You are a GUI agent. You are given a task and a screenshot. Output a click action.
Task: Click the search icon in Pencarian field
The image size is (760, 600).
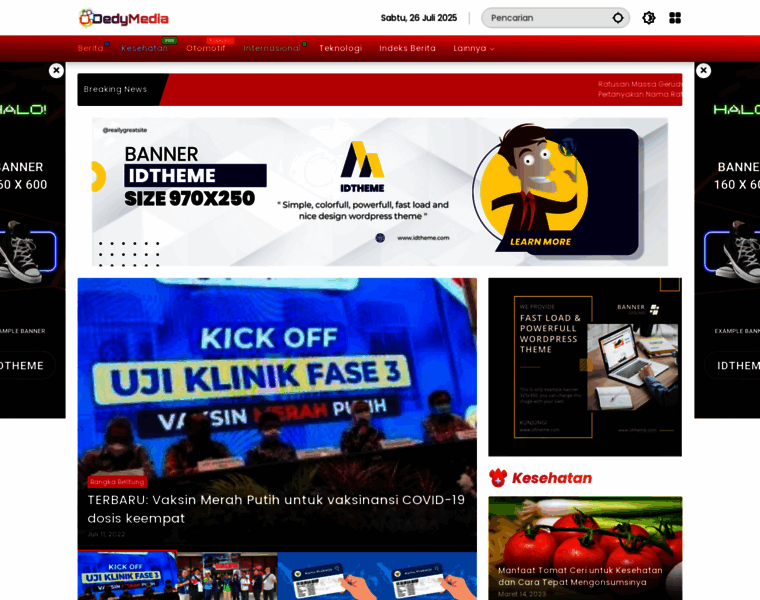click(x=618, y=18)
